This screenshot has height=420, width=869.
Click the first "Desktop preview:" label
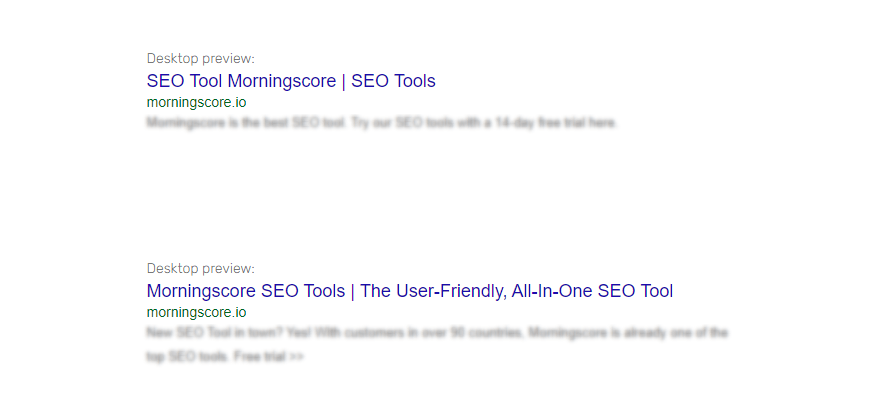(x=200, y=58)
